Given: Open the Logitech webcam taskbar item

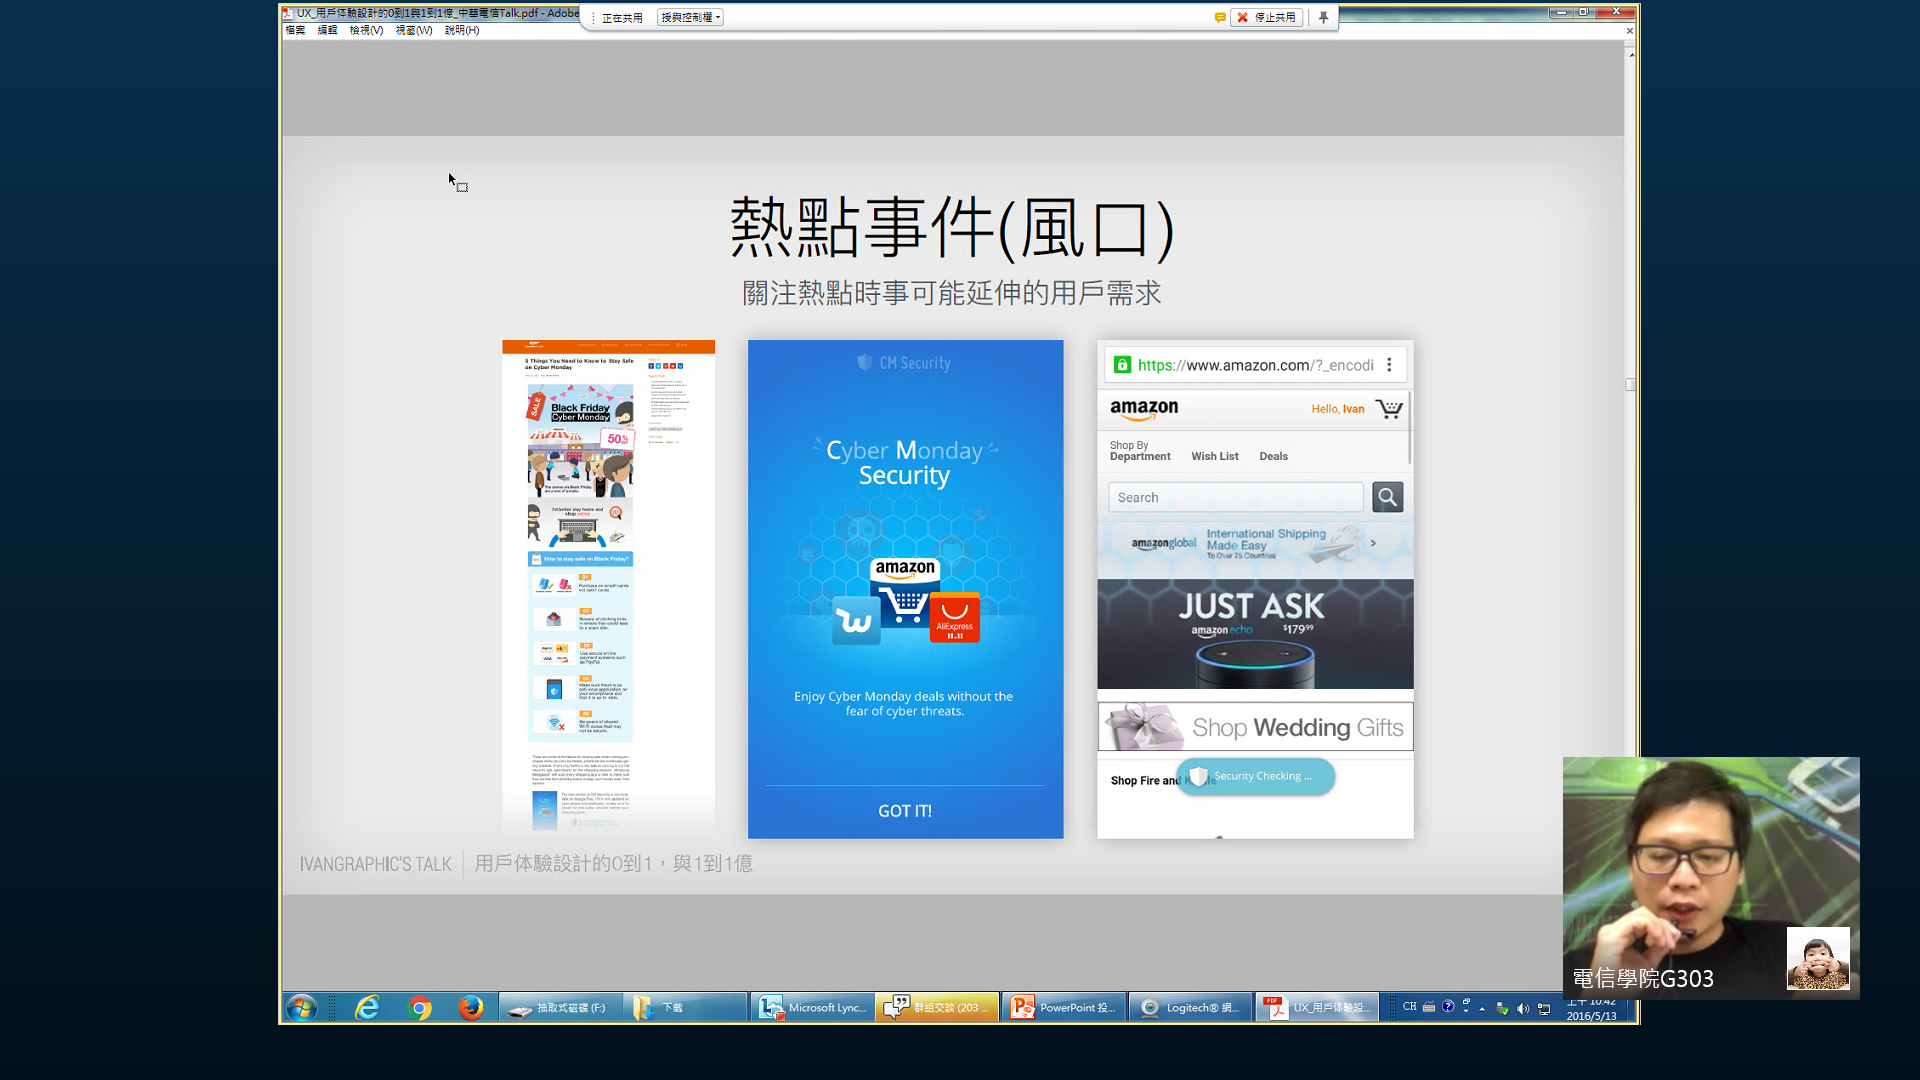Looking at the screenshot, I should (x=1190, y=1007).
